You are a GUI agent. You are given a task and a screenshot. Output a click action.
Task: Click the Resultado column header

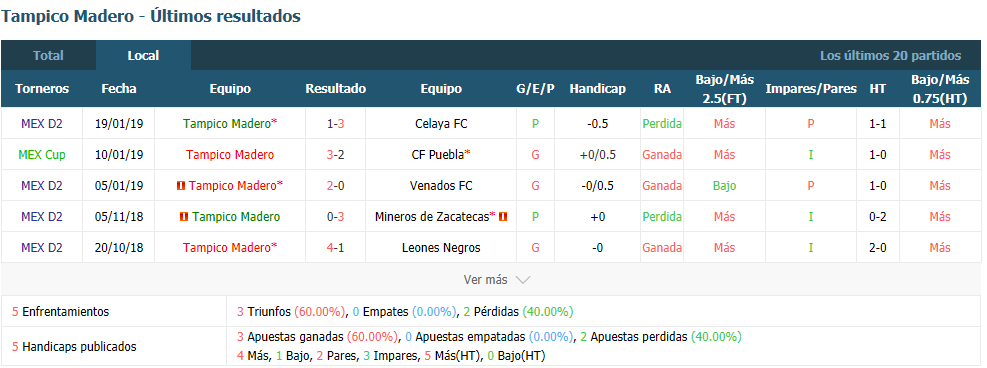coord(336,89)
